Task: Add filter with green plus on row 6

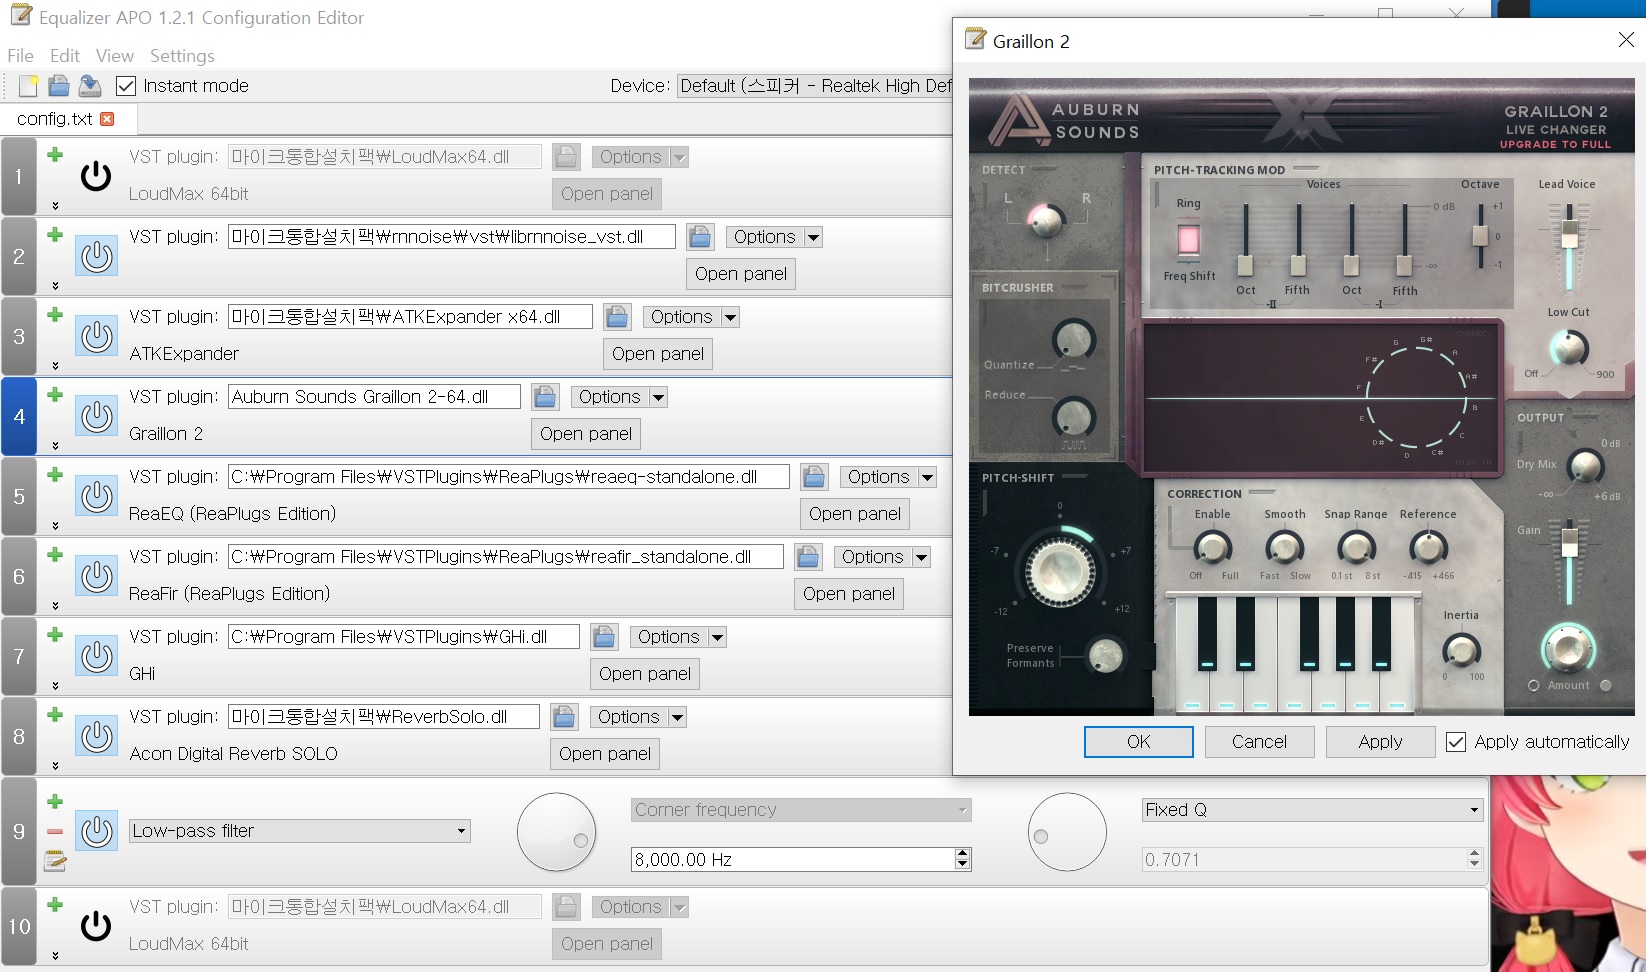Action: coord(55,554)
